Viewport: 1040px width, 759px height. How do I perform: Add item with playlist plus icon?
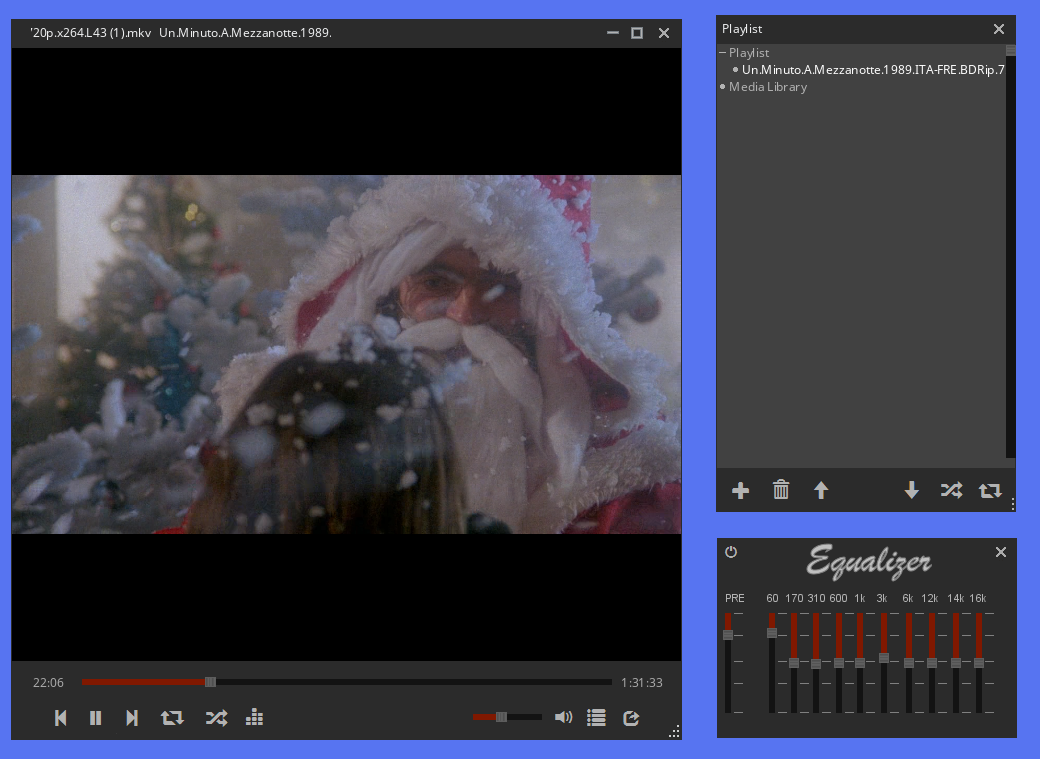click(740, 490)
